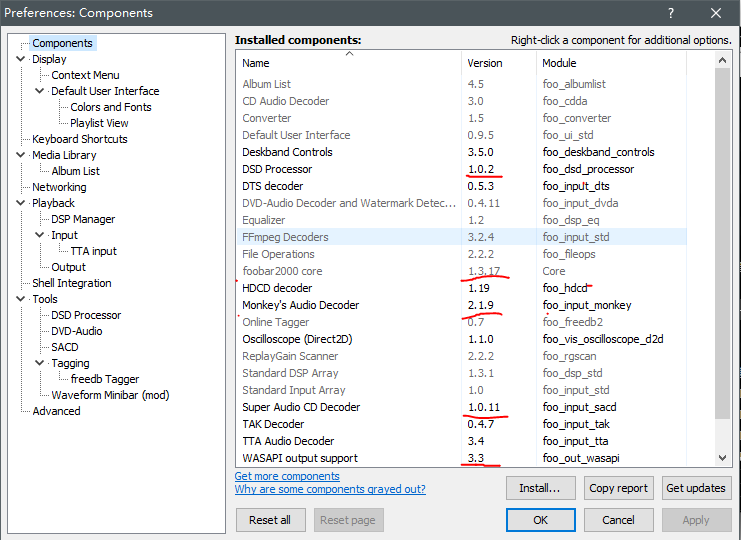The image size is (741, 540).
Task: Collapse the Tagging tree node
Action: (40, 363)
